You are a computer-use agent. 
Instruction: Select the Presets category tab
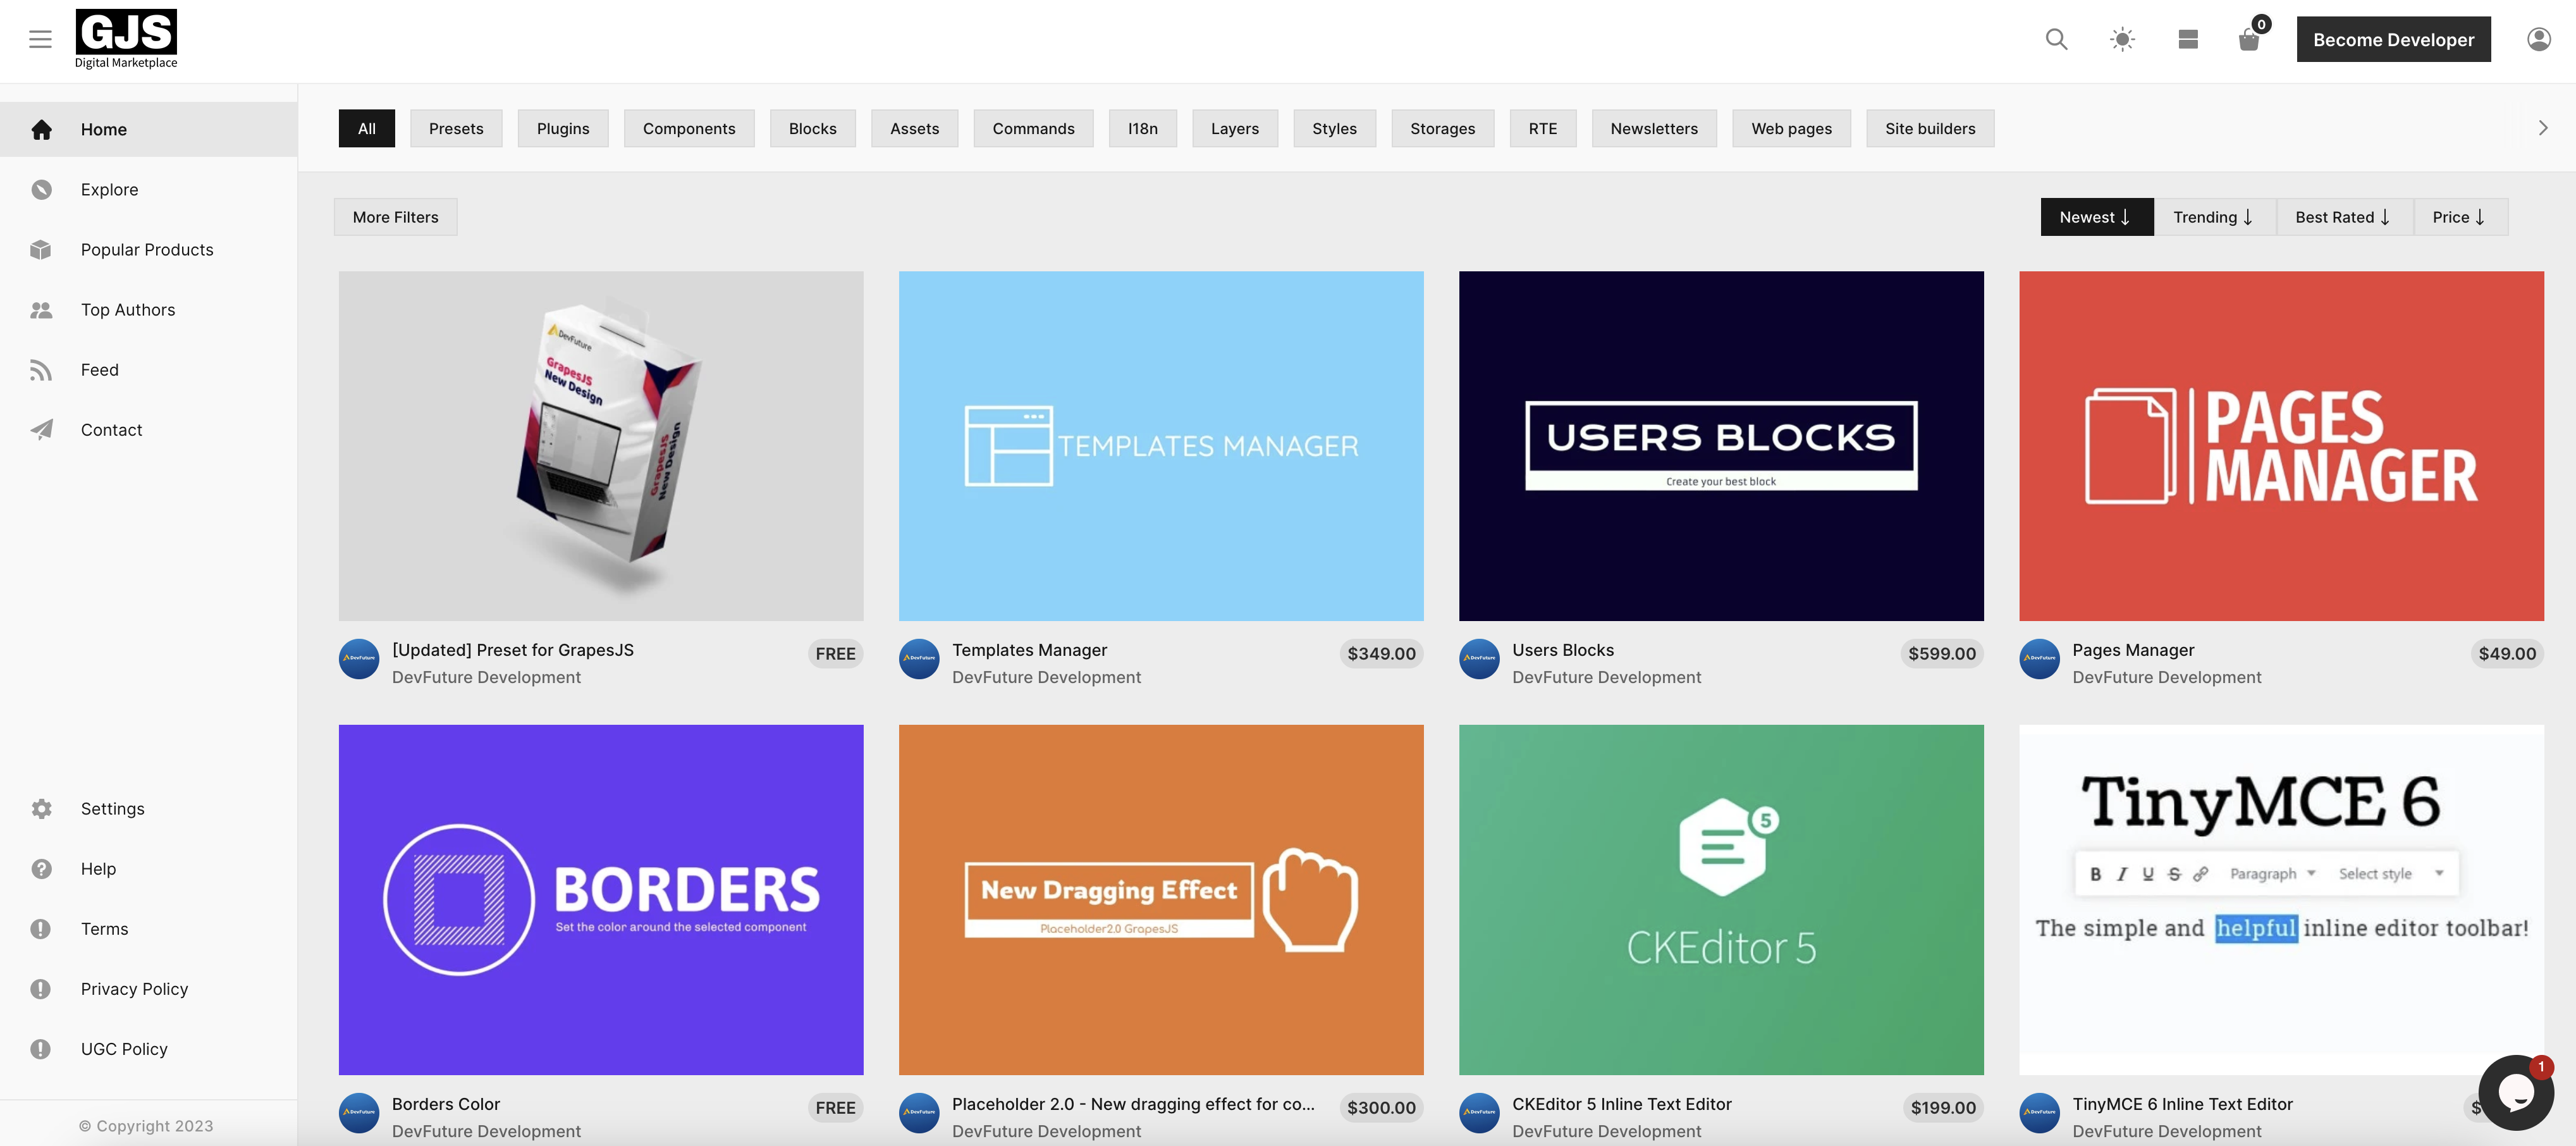(x=456, y=128)
